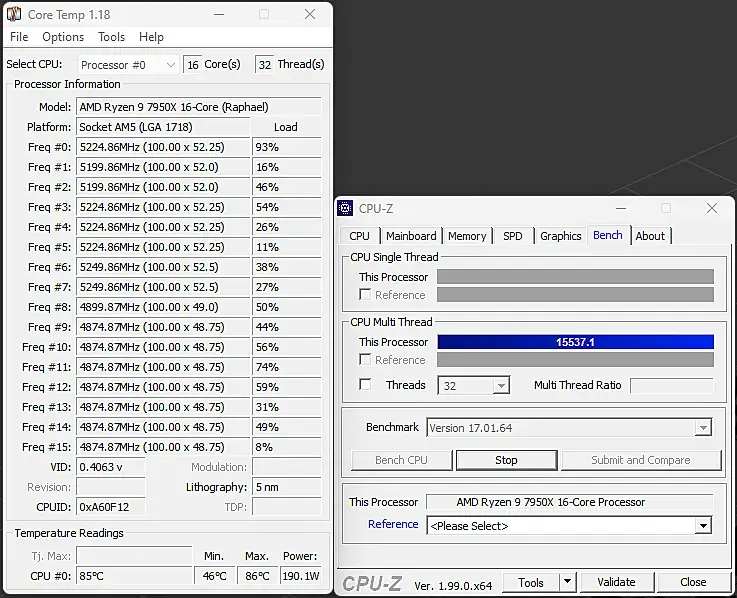This screenshot has height=598, width=737.
Task: Minimize the CPU-Z window
Action: [x=621, y=208]
